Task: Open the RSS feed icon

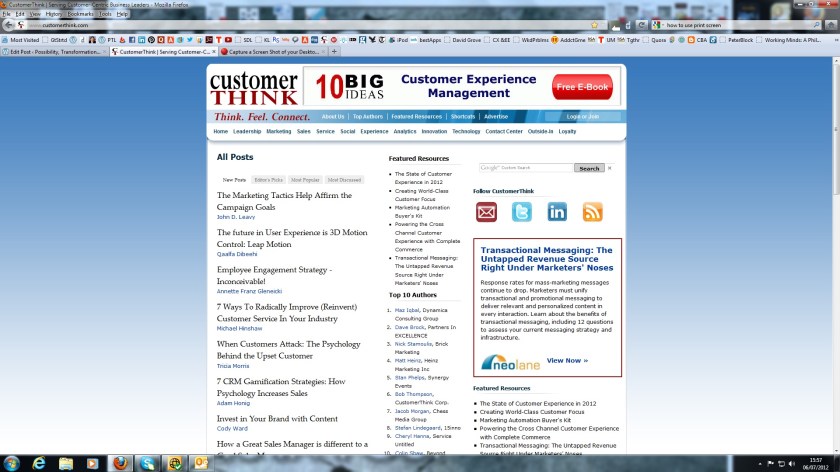Action: [593, 212]
